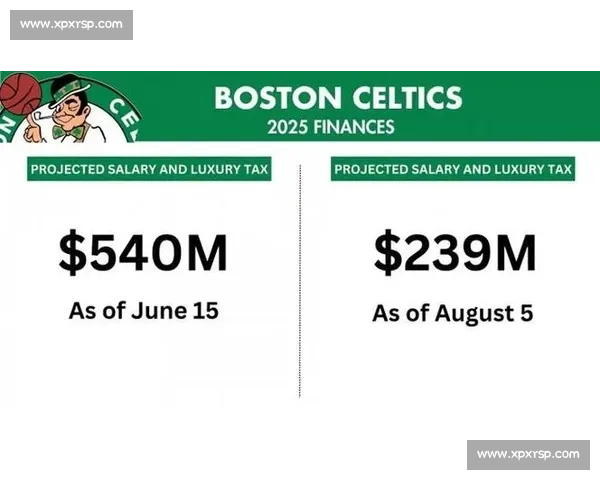The image size is (600, 480).
Task: Click the spinning basketball in the logo
Action: [x=20, y=93]
